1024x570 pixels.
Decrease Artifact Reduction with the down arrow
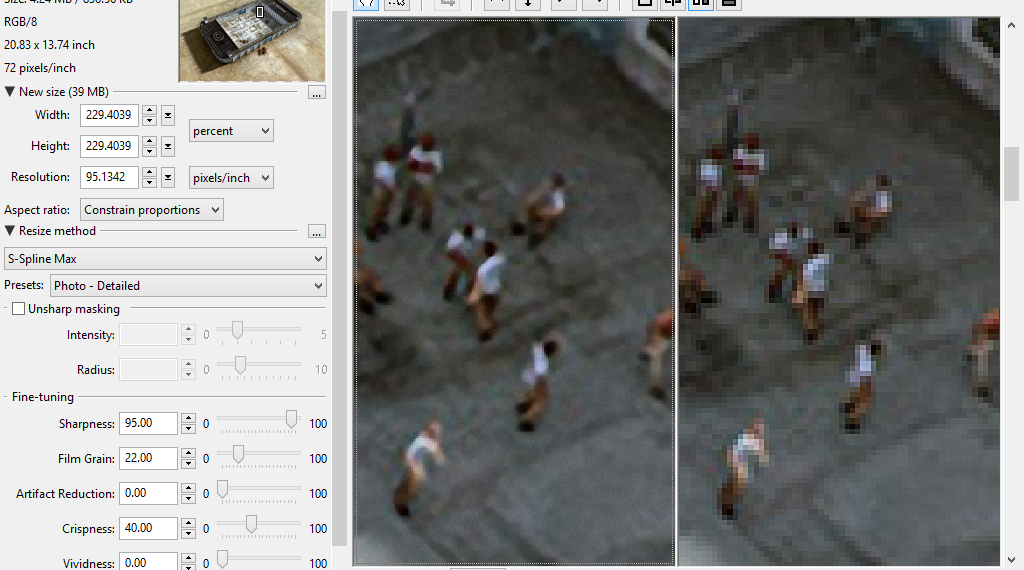tap(188, 498)
